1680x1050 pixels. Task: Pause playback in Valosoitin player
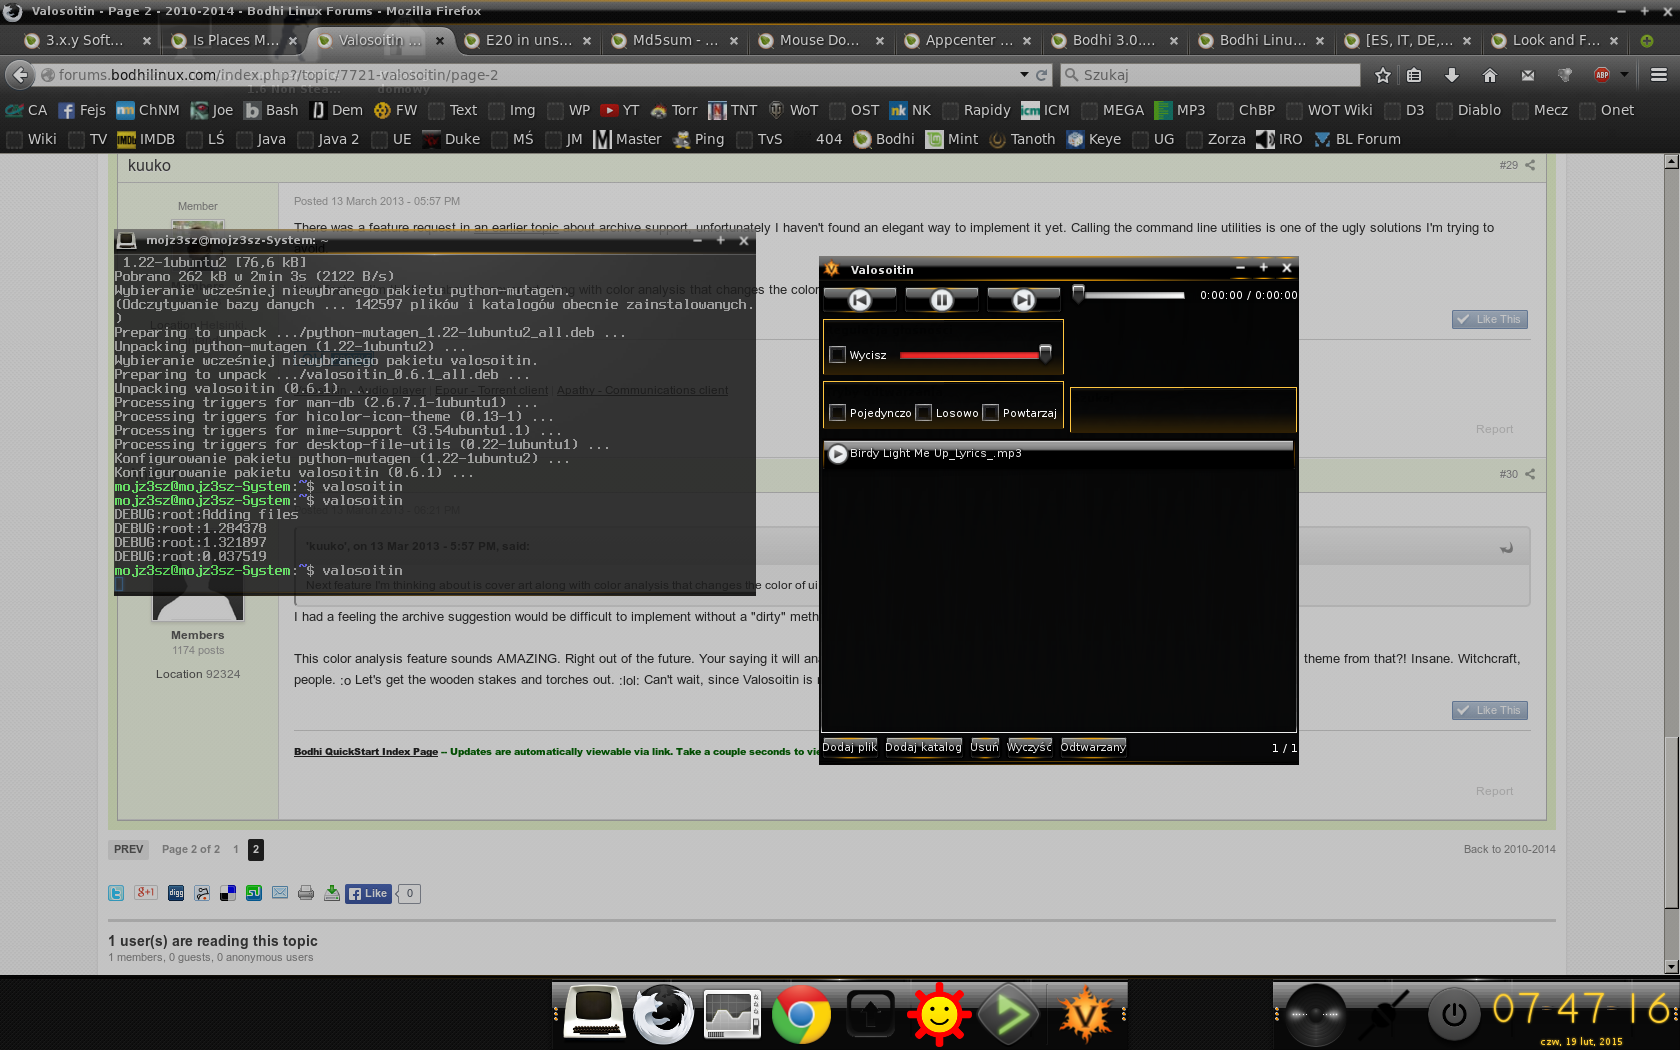941,299
